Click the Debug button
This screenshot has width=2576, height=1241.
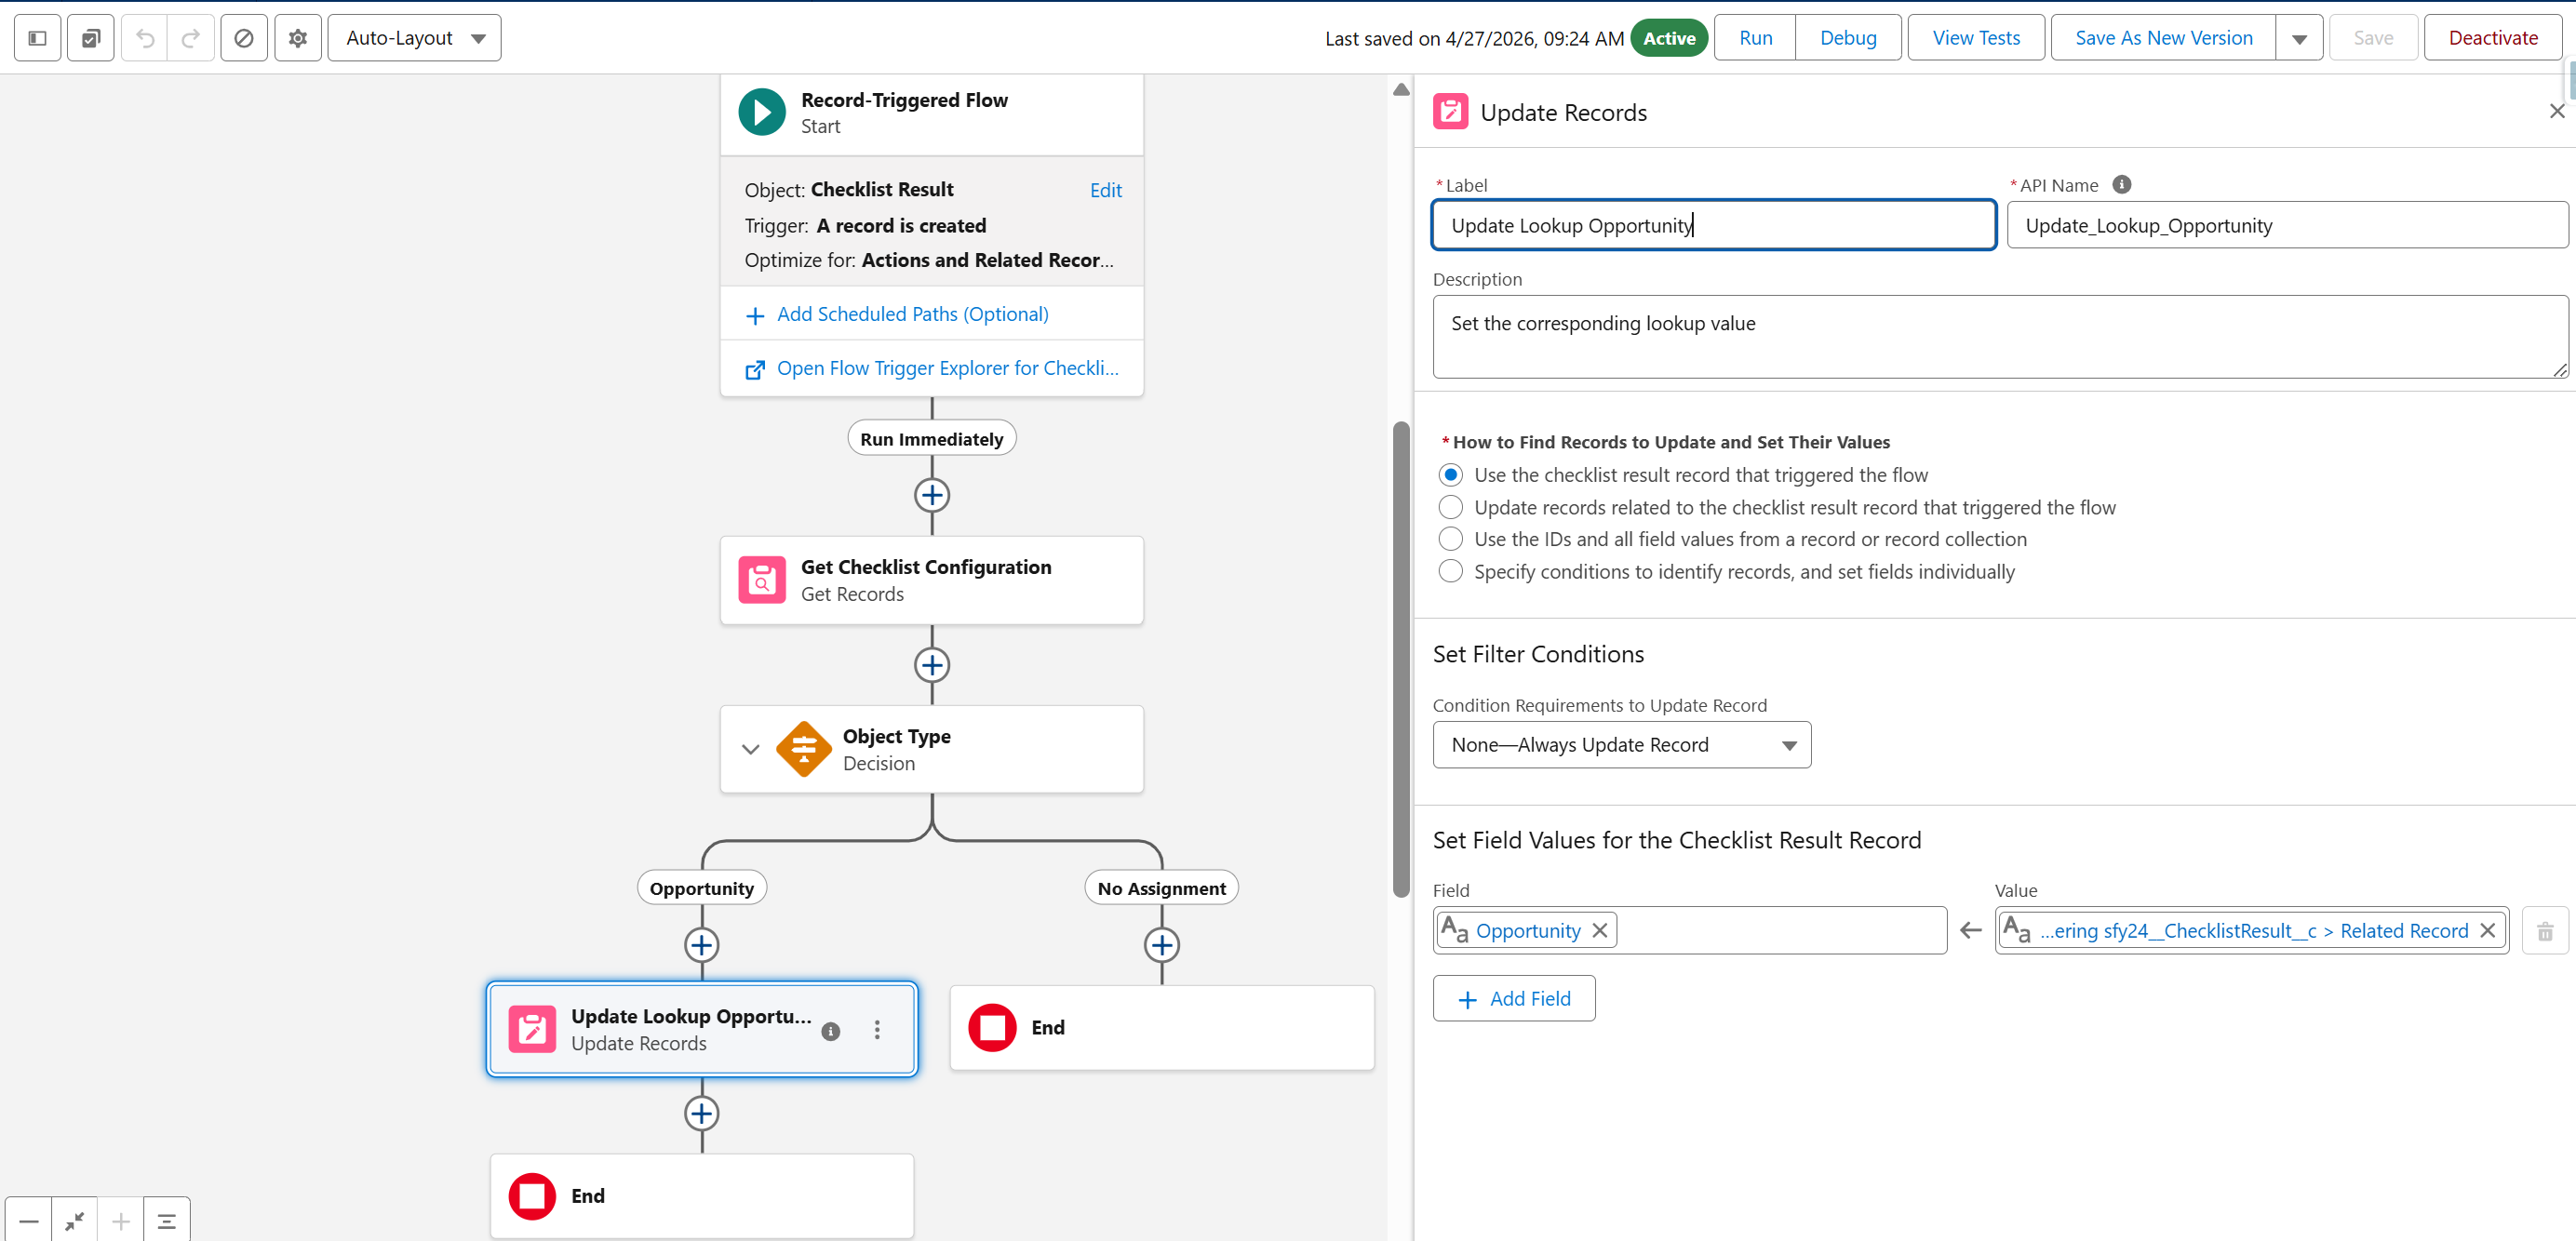(1847, 38)
